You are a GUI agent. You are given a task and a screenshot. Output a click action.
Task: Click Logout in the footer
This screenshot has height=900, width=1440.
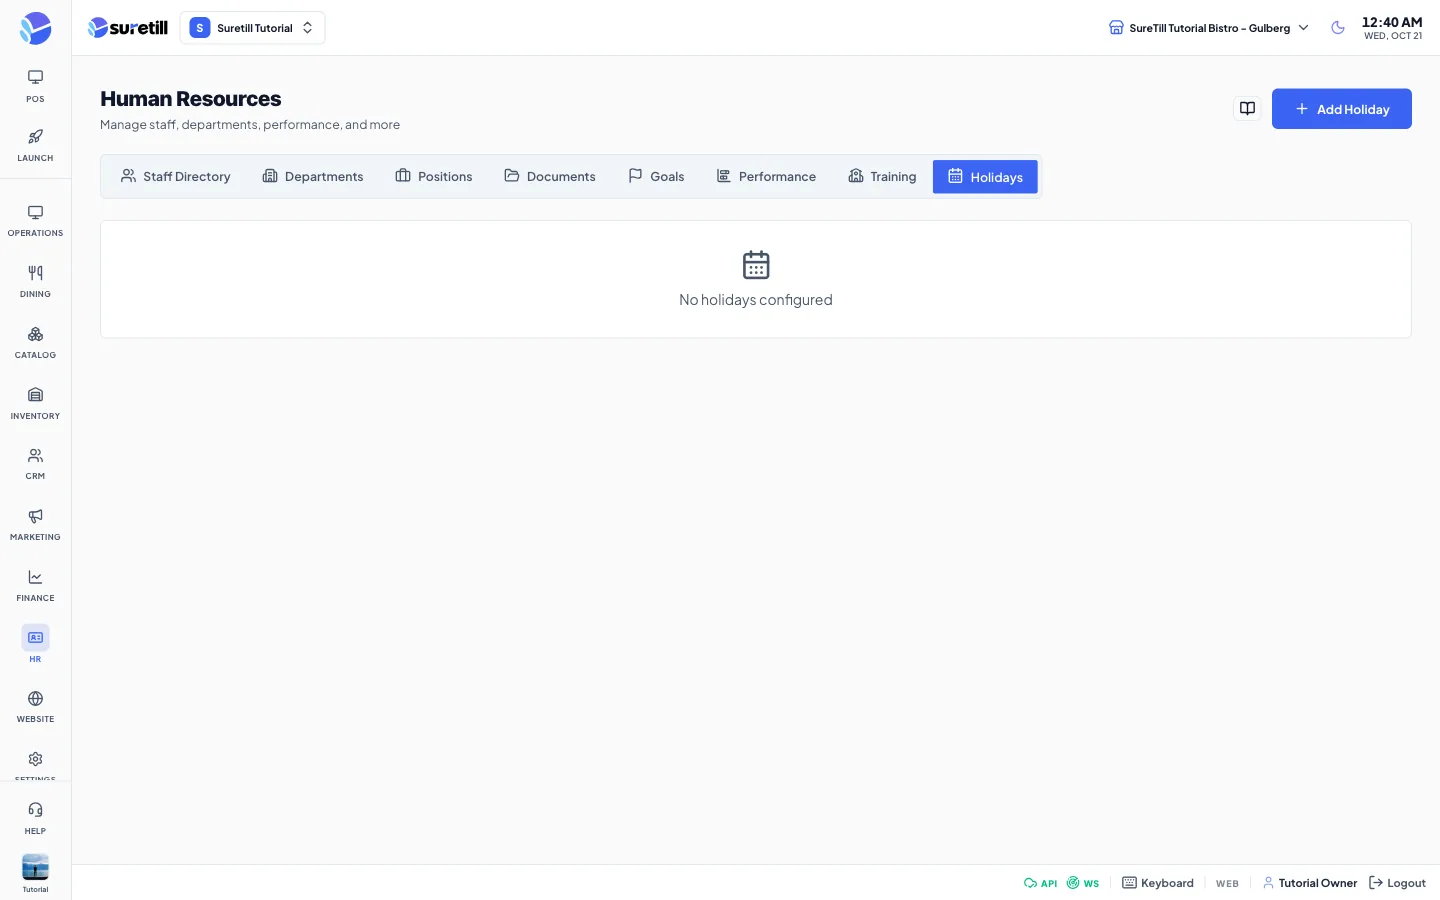(1397, 883)
